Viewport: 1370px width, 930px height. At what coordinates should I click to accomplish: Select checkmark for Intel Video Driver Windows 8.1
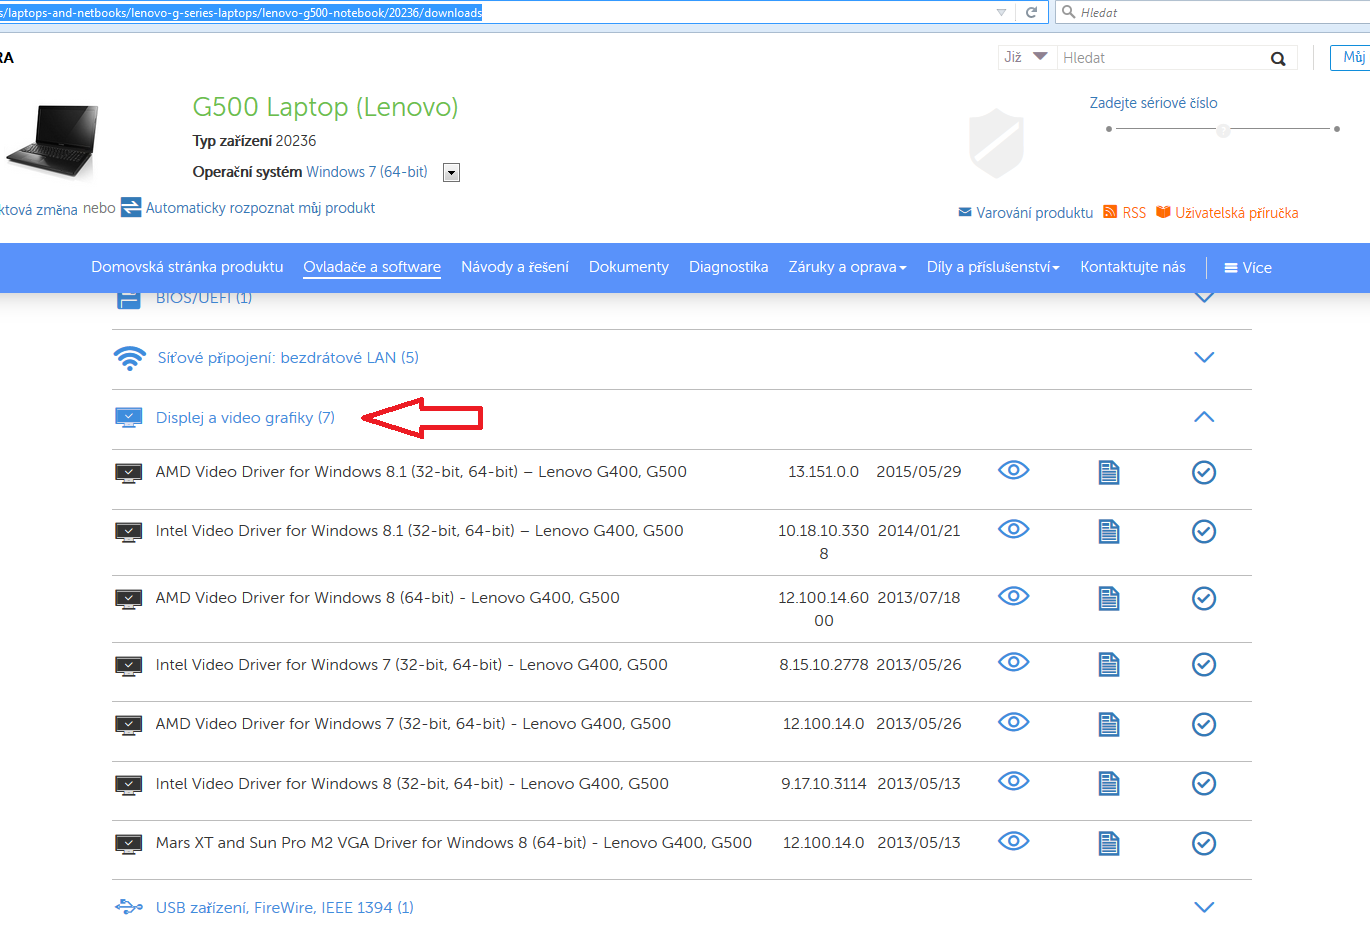[1204, 531]
